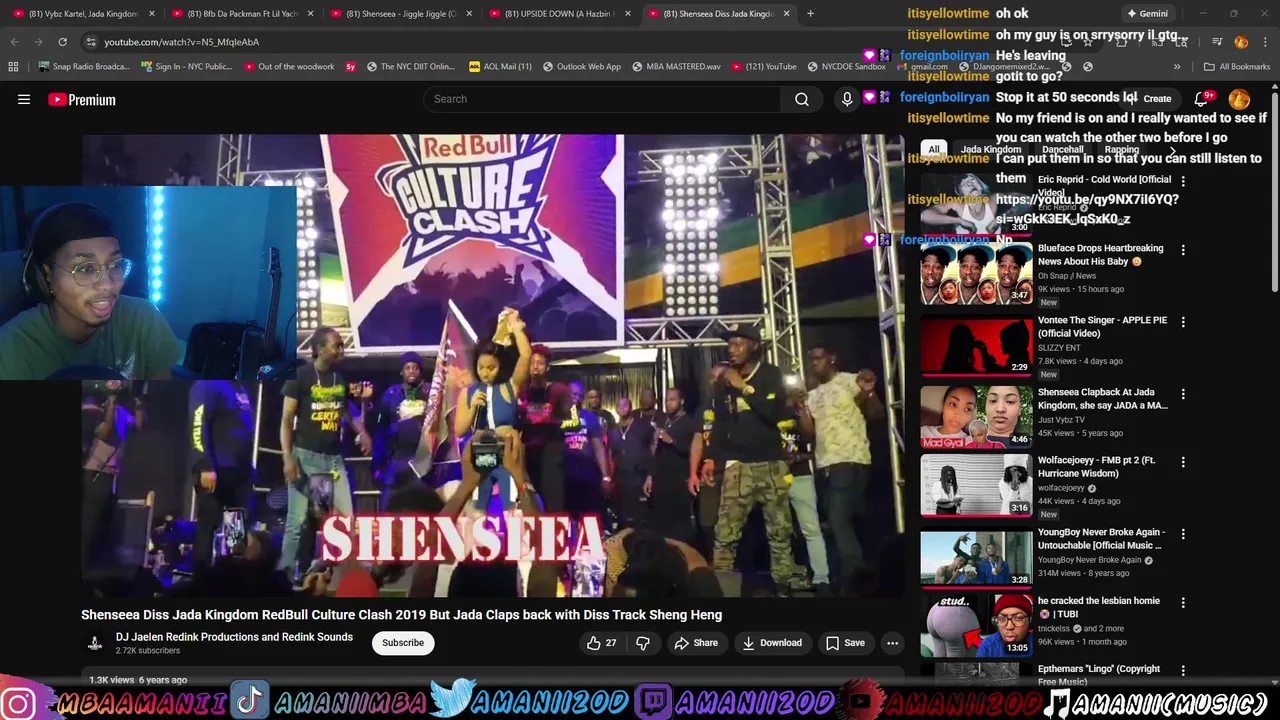Open YoungBoy Untouchable video thumbnail
The height and width of the screenshot is (720, 1280).
976,557
